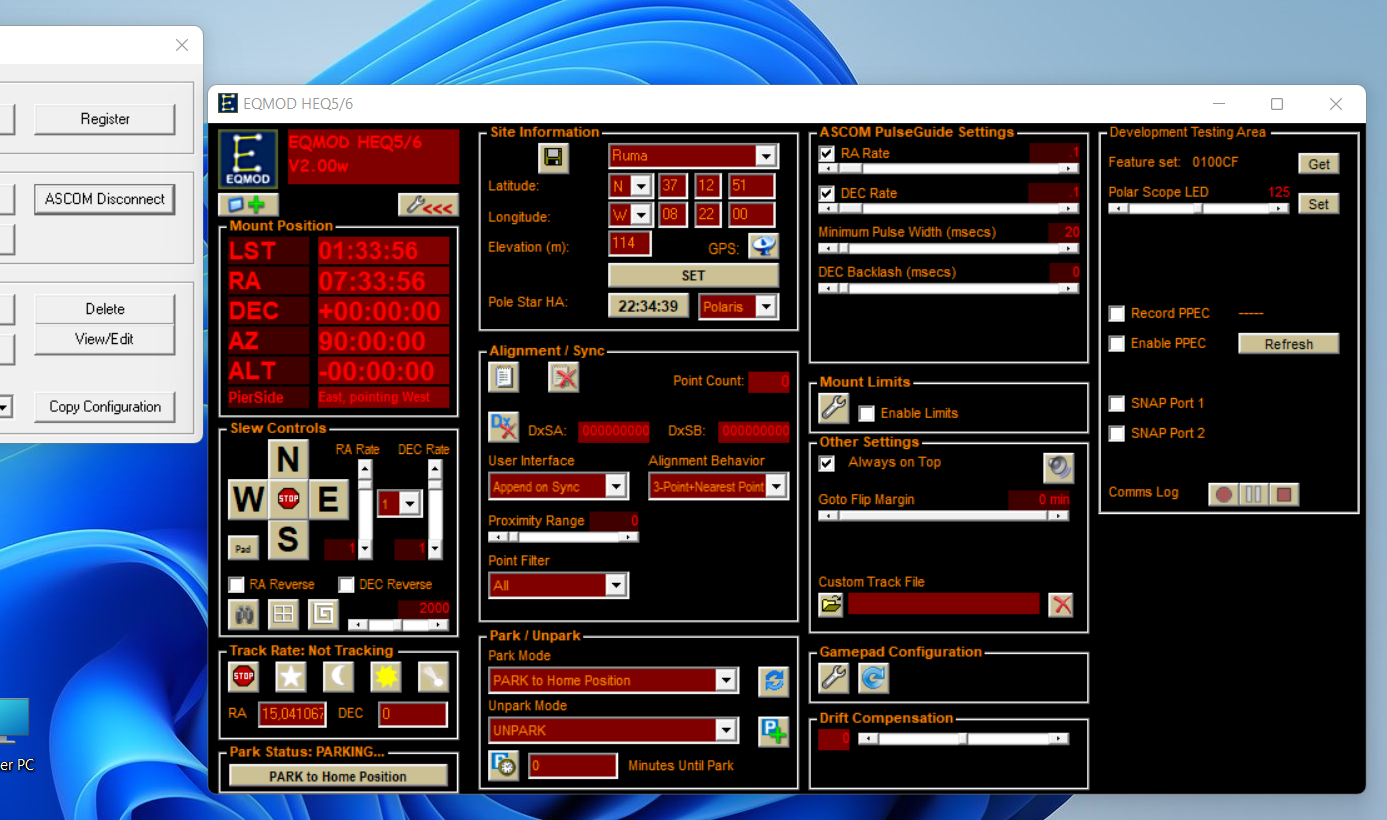Viewport: 1387px width, 820px height.
Task: Click the speaker icon in Other Settings
Action: [x=1058, y=467]
